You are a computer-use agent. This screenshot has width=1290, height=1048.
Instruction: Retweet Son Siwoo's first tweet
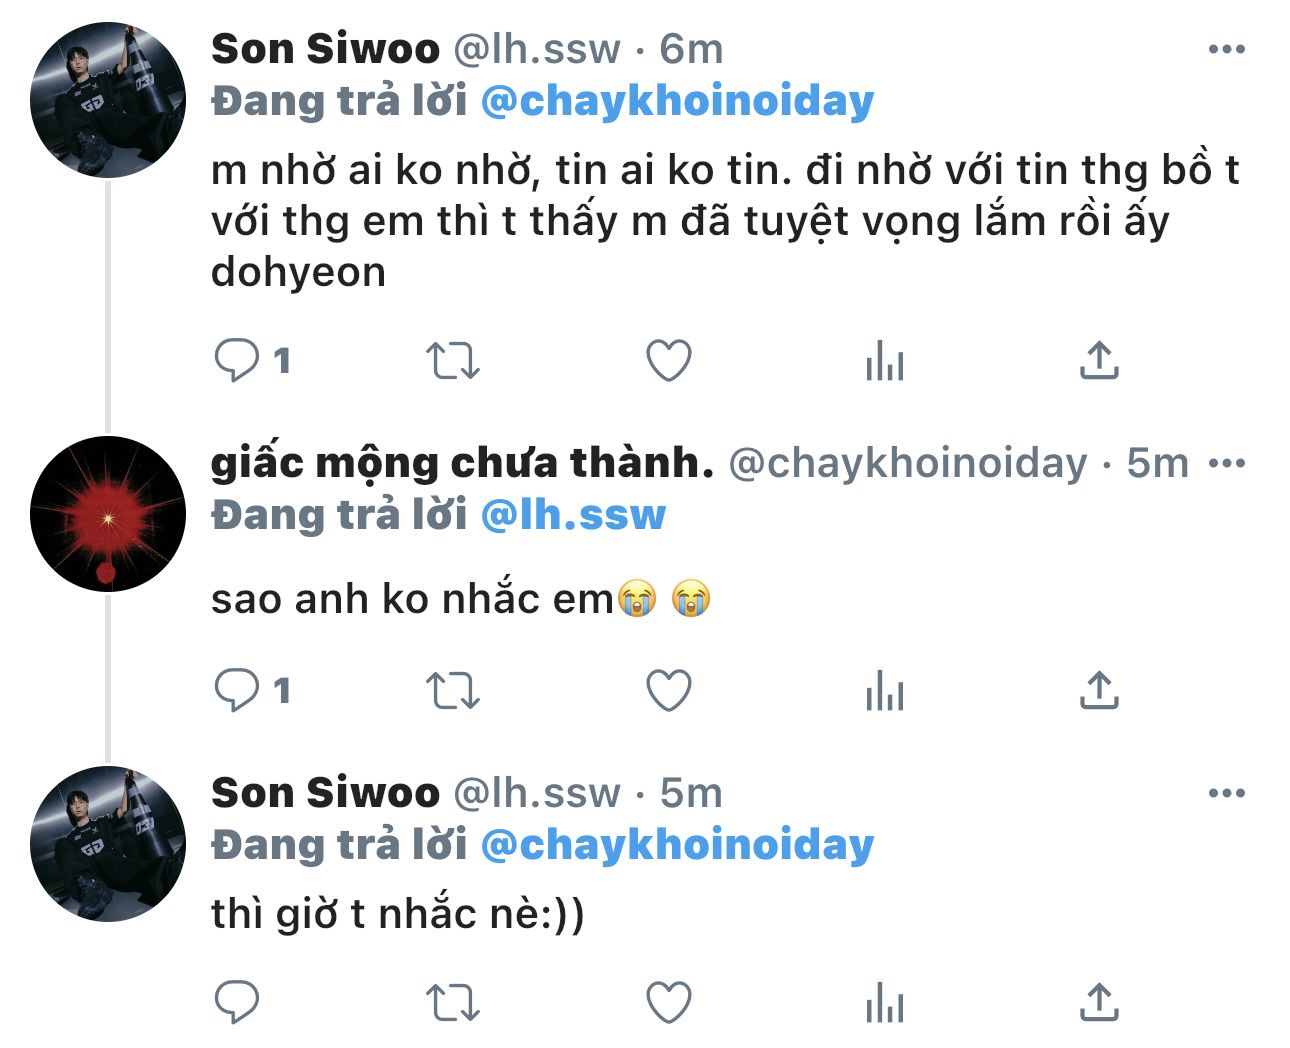(453, 361)
